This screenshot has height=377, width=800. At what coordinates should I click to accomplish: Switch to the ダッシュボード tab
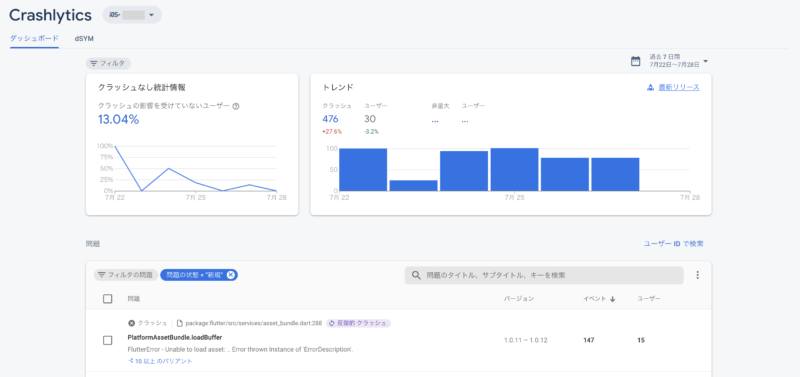(34, 38)
